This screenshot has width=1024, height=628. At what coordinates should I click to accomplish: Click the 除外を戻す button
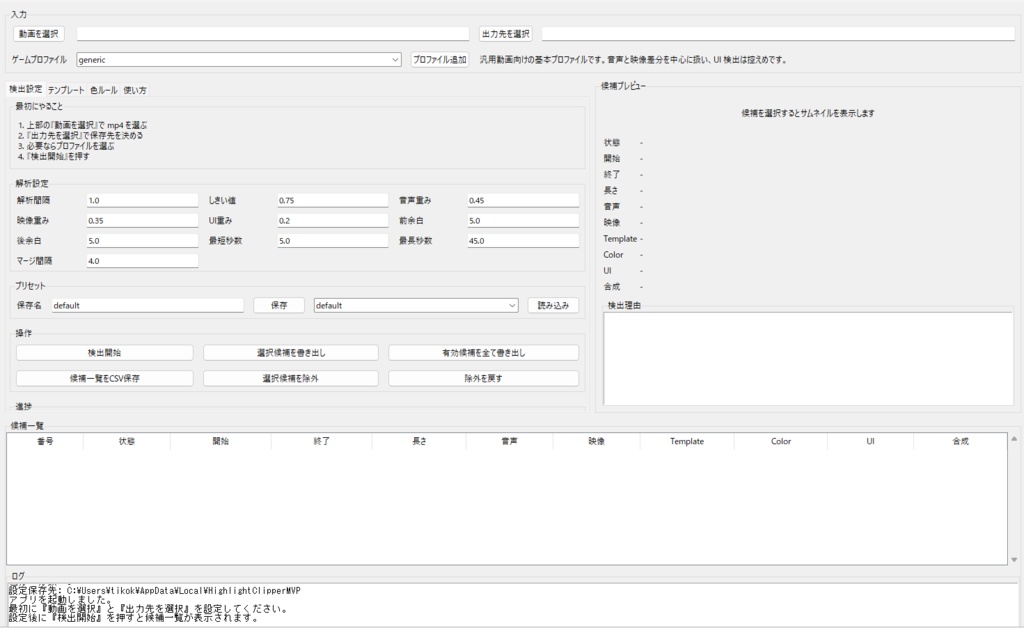pos(483,378)
